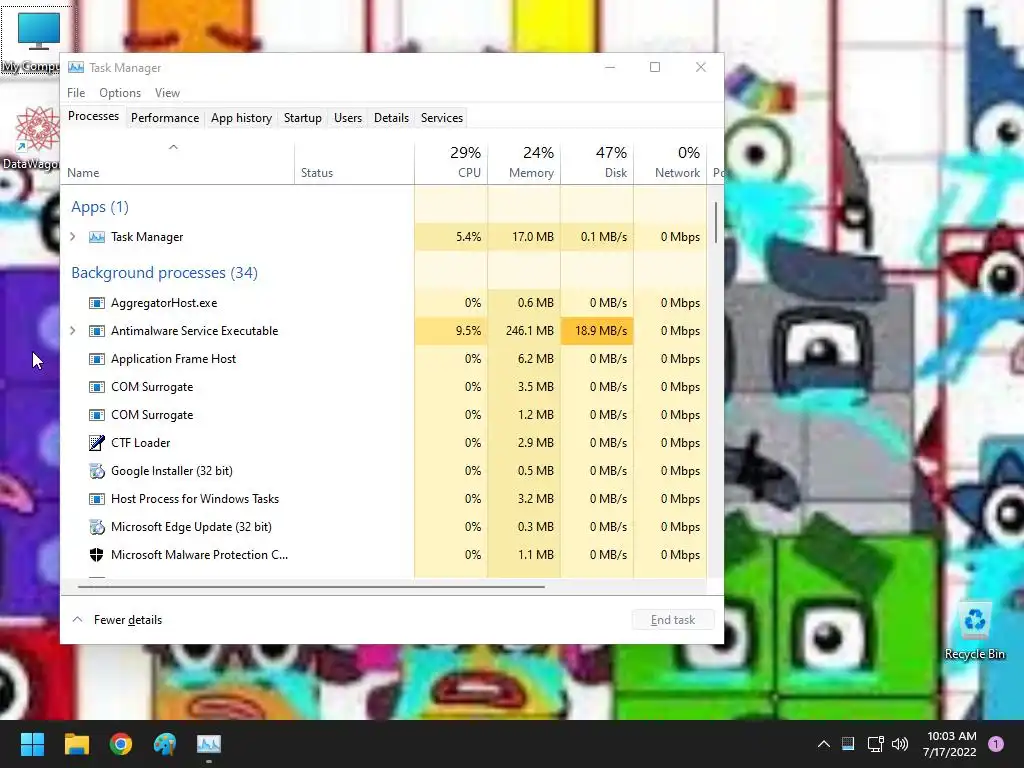Click the network status tray icon
The height and width of the screenshot is (768, 1024).
pyautogui.click(x=875, y=744)
